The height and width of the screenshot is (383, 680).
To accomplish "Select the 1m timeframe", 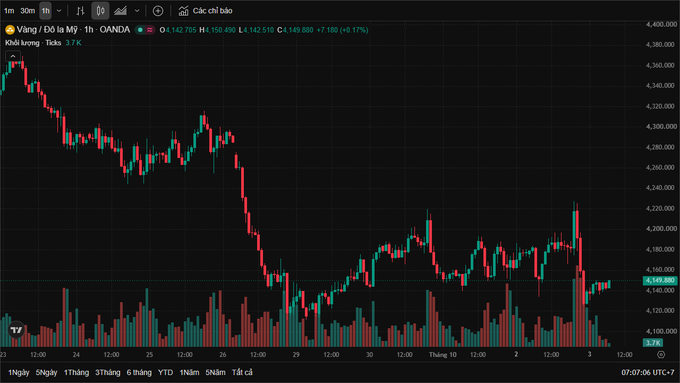I will tap(9, 11).
